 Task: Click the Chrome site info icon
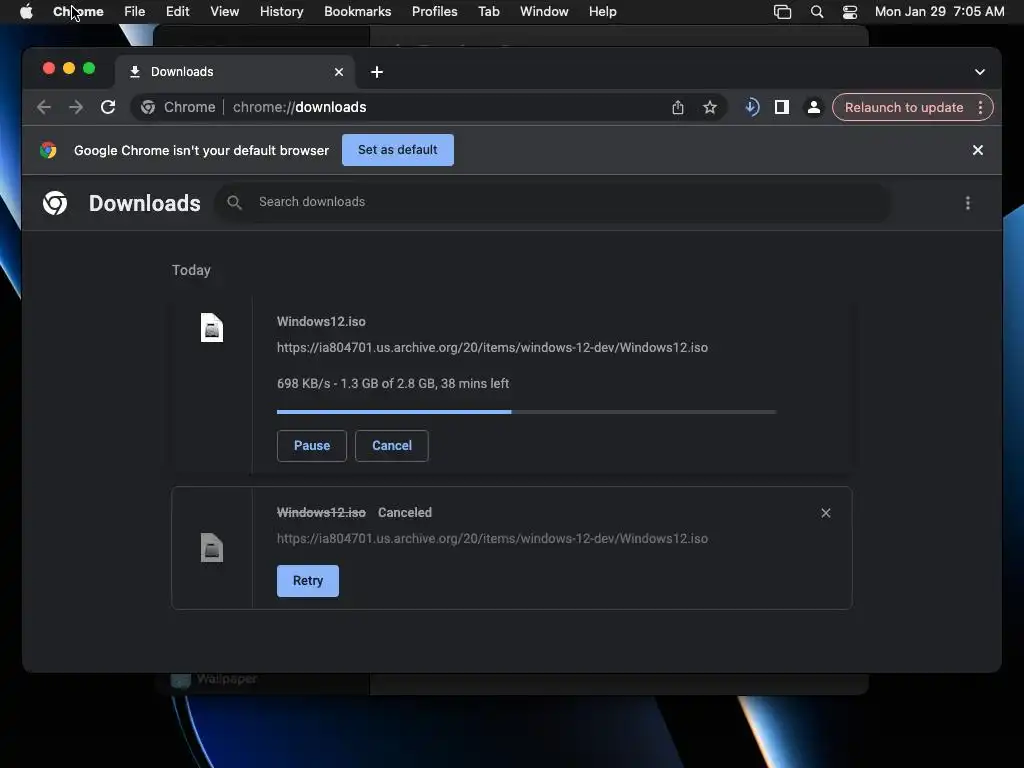tap(148, 107)
